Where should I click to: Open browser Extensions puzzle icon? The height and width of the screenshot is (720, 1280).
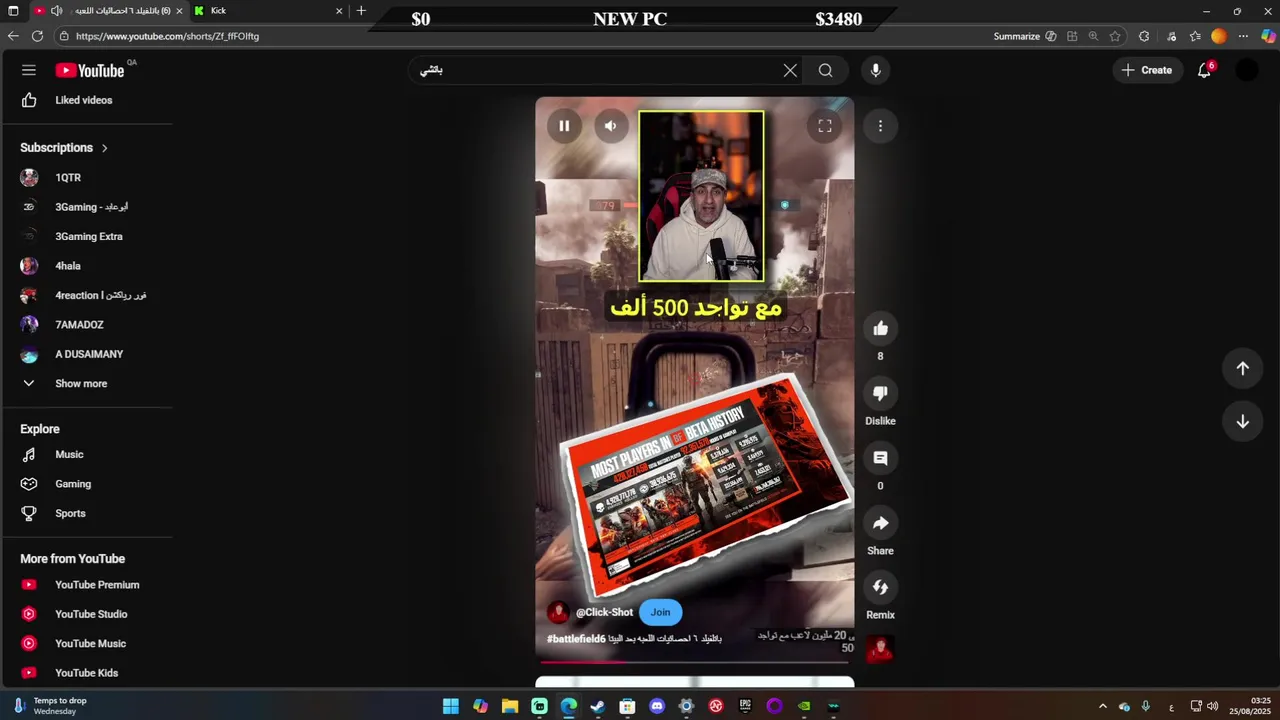pyautogui.click(x=1144, y=36)
